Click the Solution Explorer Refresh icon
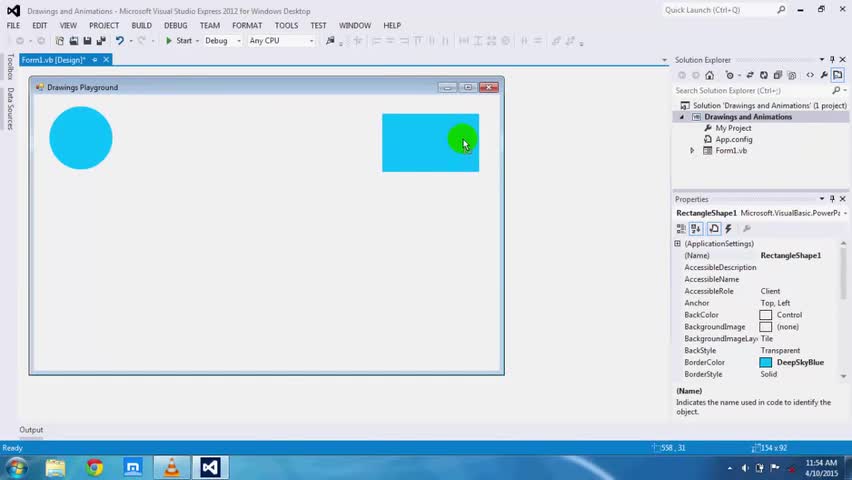 click(x=763, y=75)
